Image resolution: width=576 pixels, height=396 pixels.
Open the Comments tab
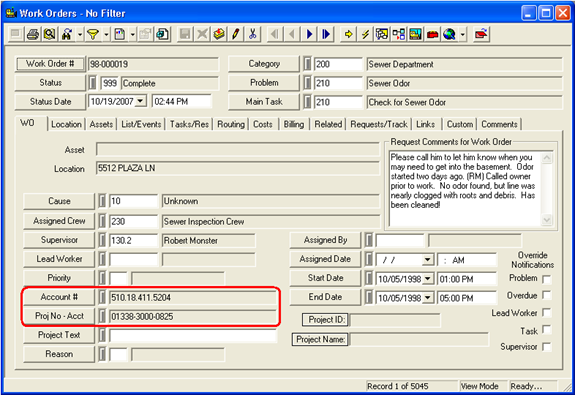[x=499, y=125]
